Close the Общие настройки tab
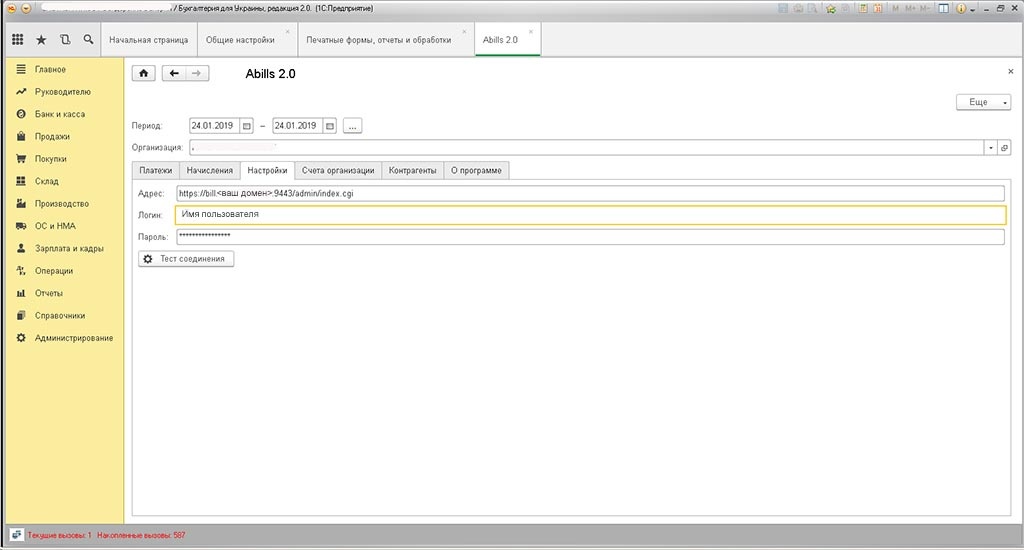1024x550 pixels. pos(288,31)
